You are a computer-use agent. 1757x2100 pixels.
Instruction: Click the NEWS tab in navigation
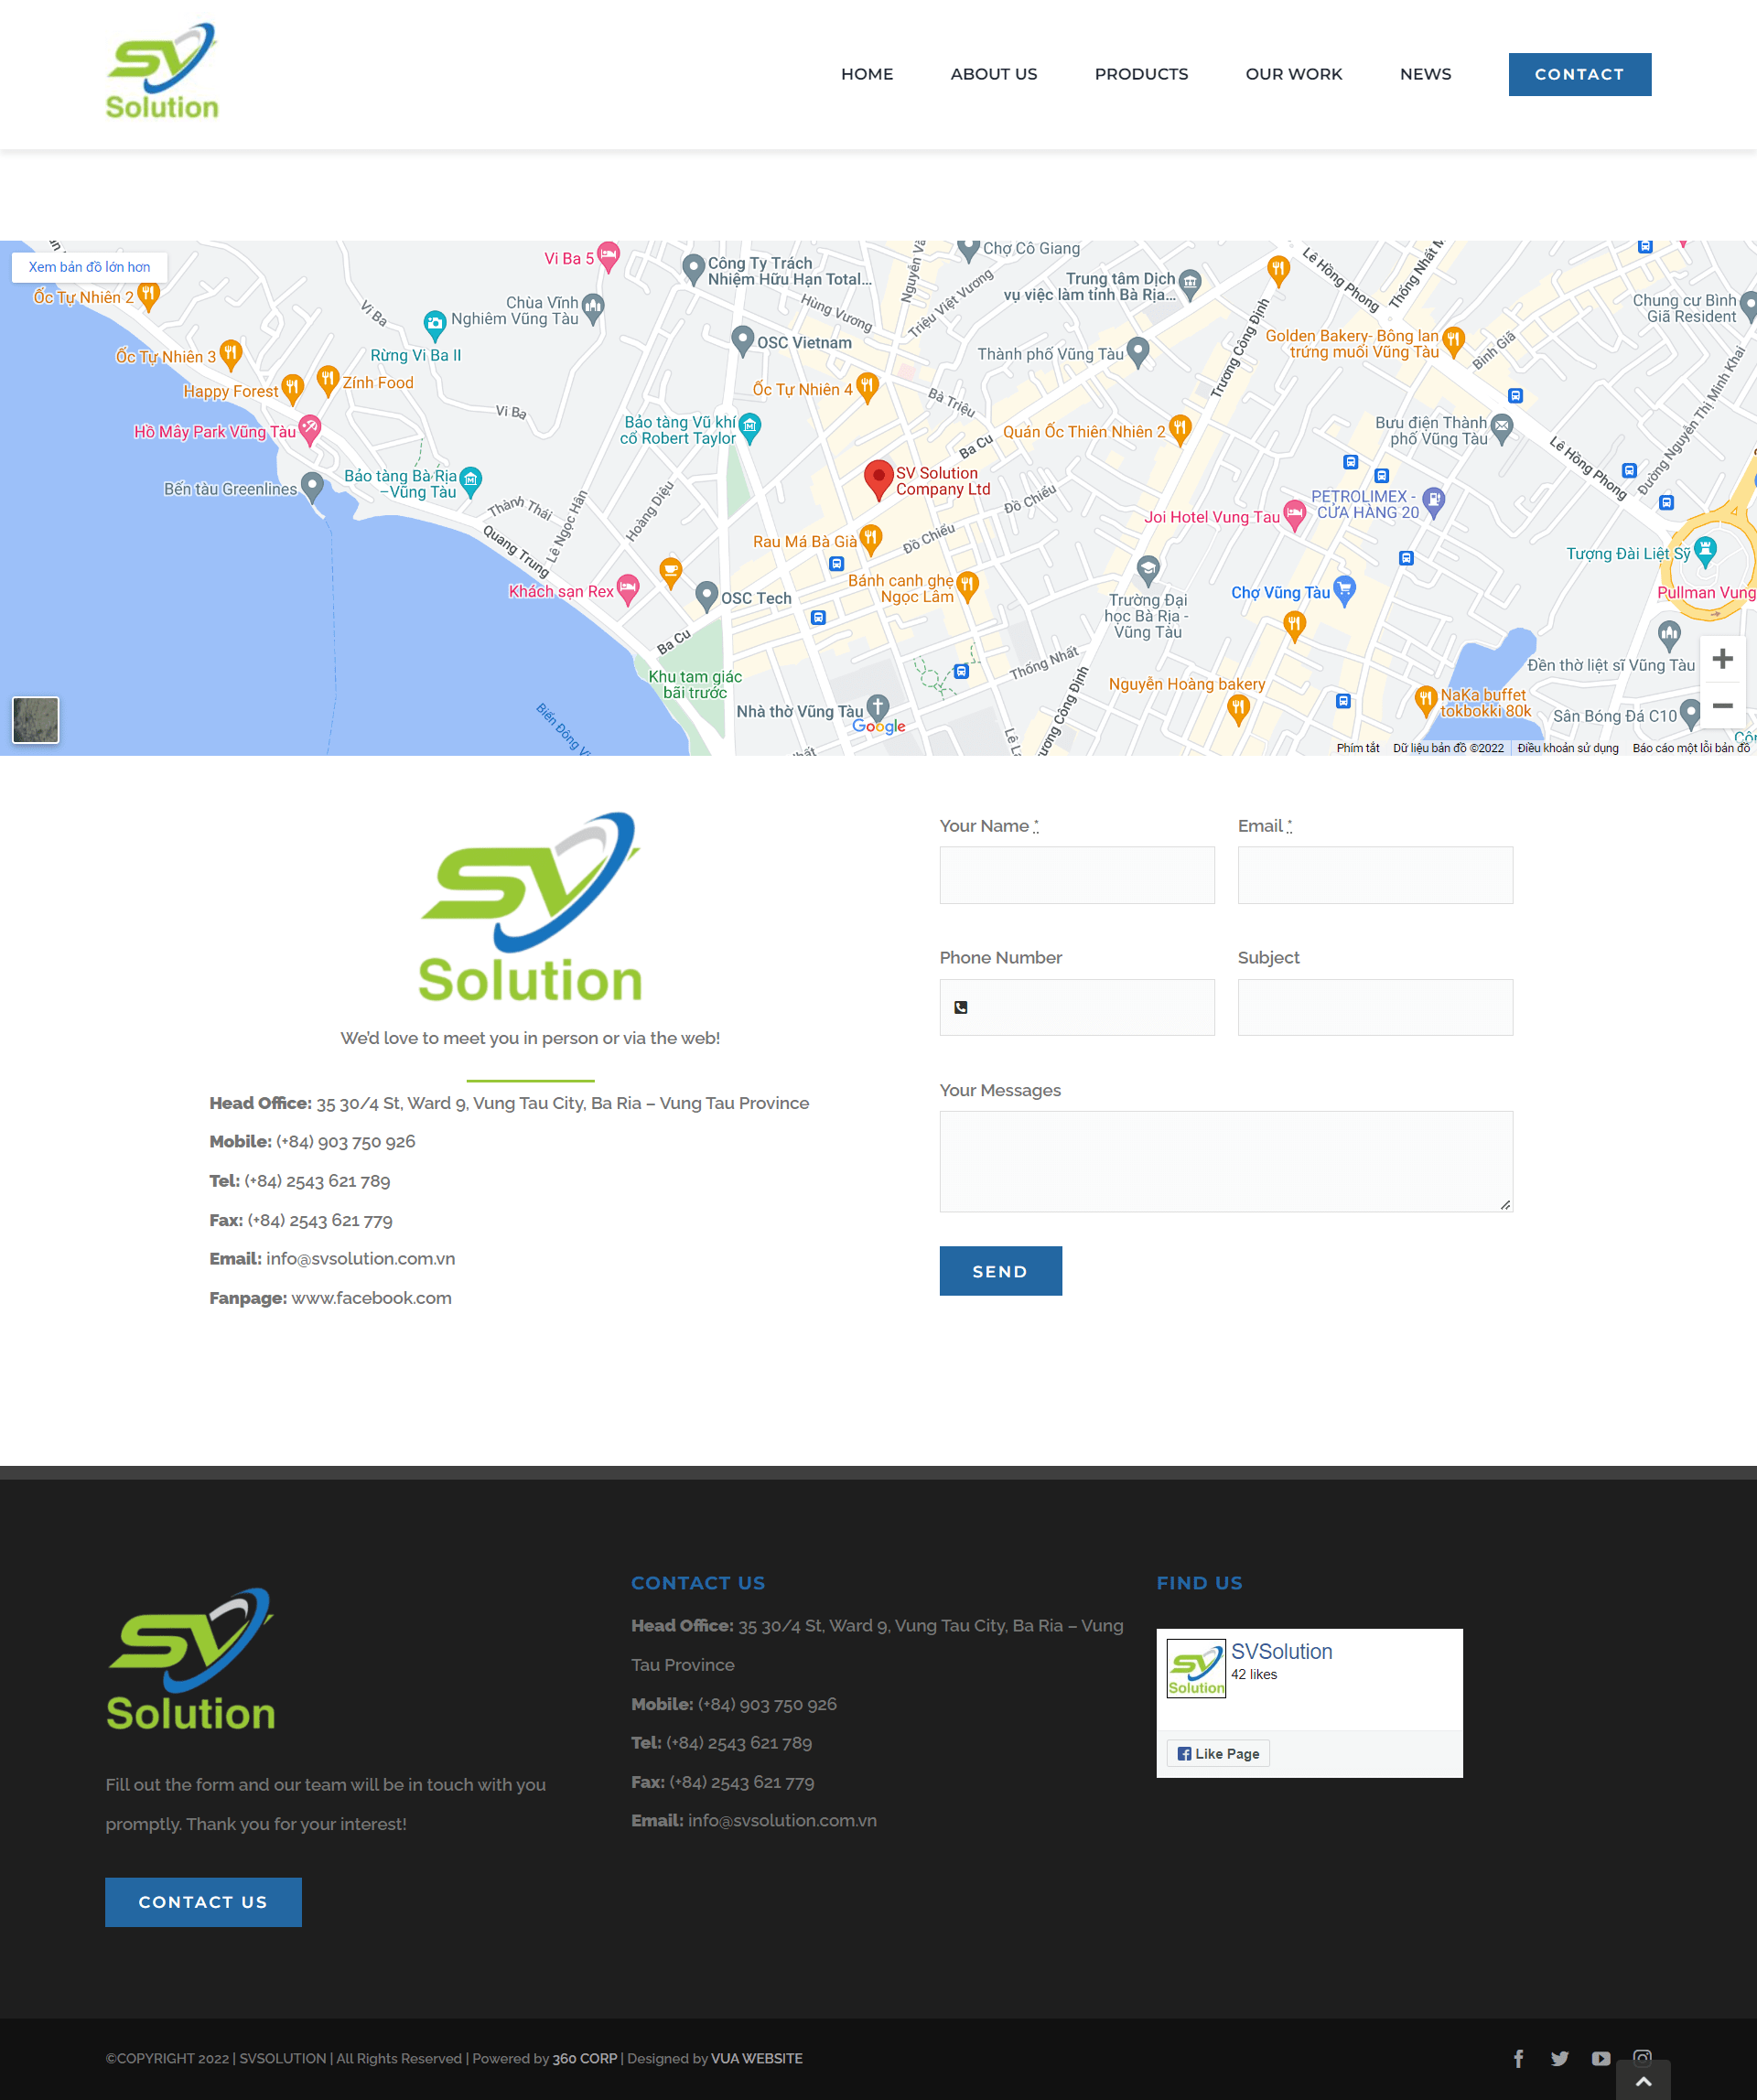(1426, 73)
